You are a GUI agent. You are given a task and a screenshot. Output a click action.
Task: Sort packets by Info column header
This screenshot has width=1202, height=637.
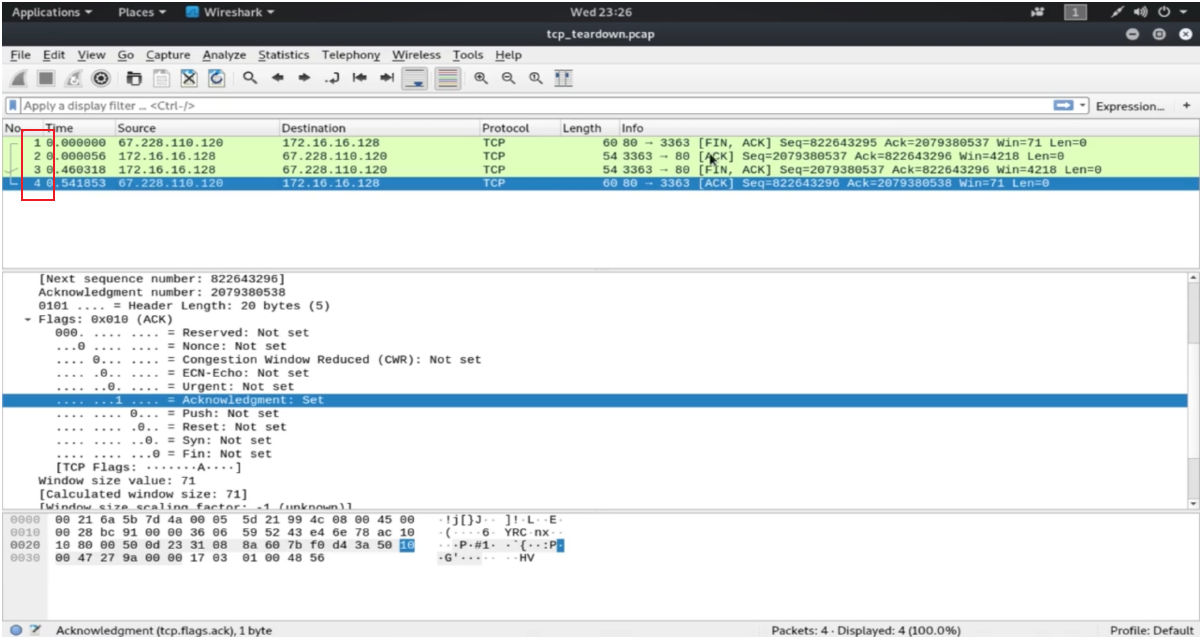907,128
